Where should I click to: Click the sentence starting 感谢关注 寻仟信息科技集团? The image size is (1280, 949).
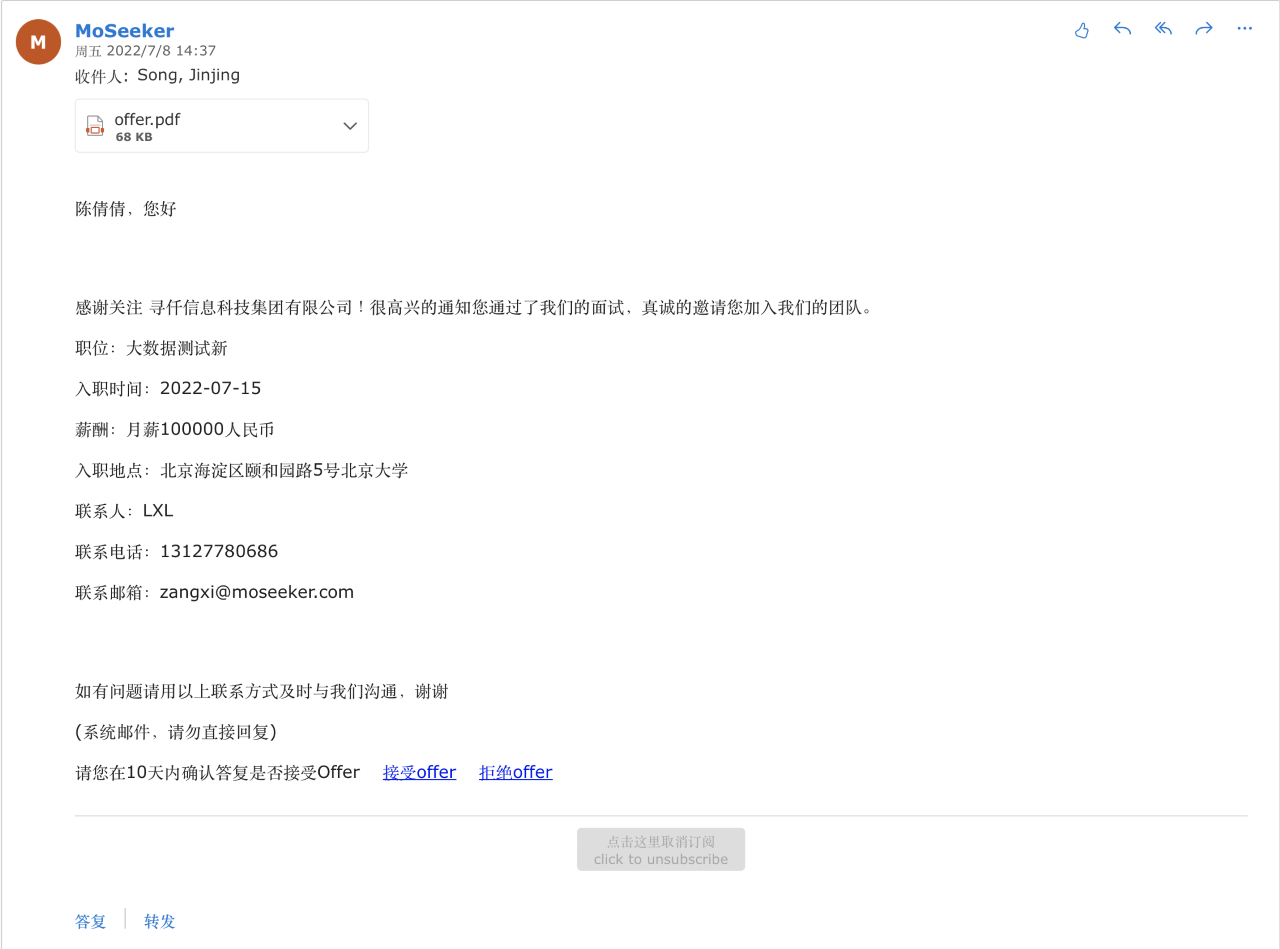click(x=475, y=307)
